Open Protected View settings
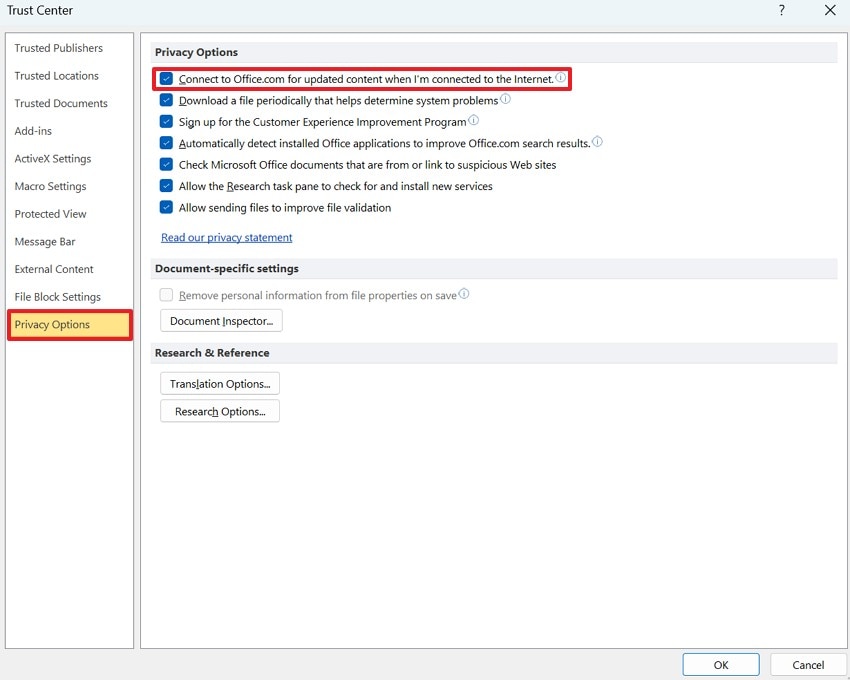The image size is (850, 680). pos(50,214)
